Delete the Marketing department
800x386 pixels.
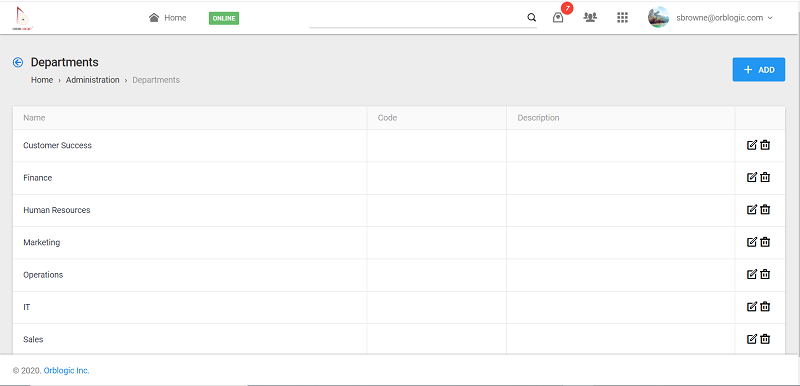click(x=765, y=242)
